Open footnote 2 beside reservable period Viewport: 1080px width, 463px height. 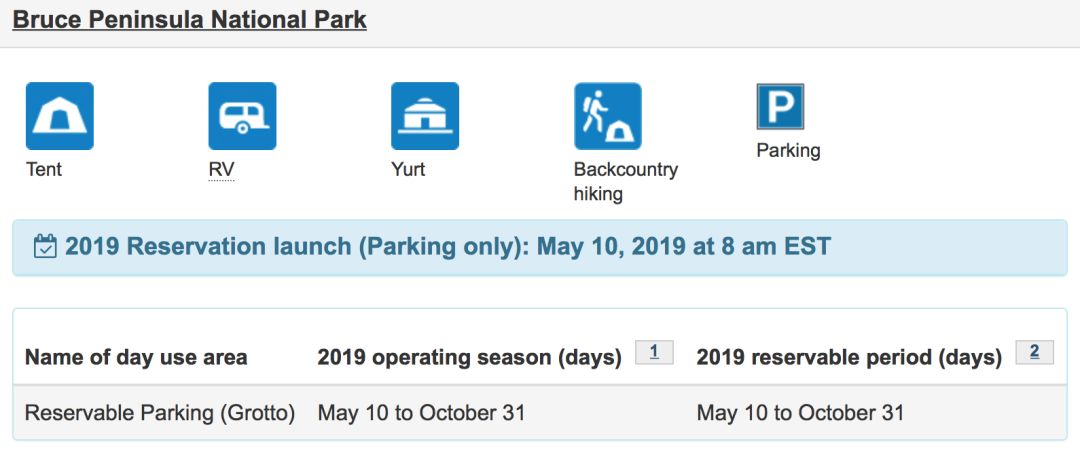coord(1035,352)
